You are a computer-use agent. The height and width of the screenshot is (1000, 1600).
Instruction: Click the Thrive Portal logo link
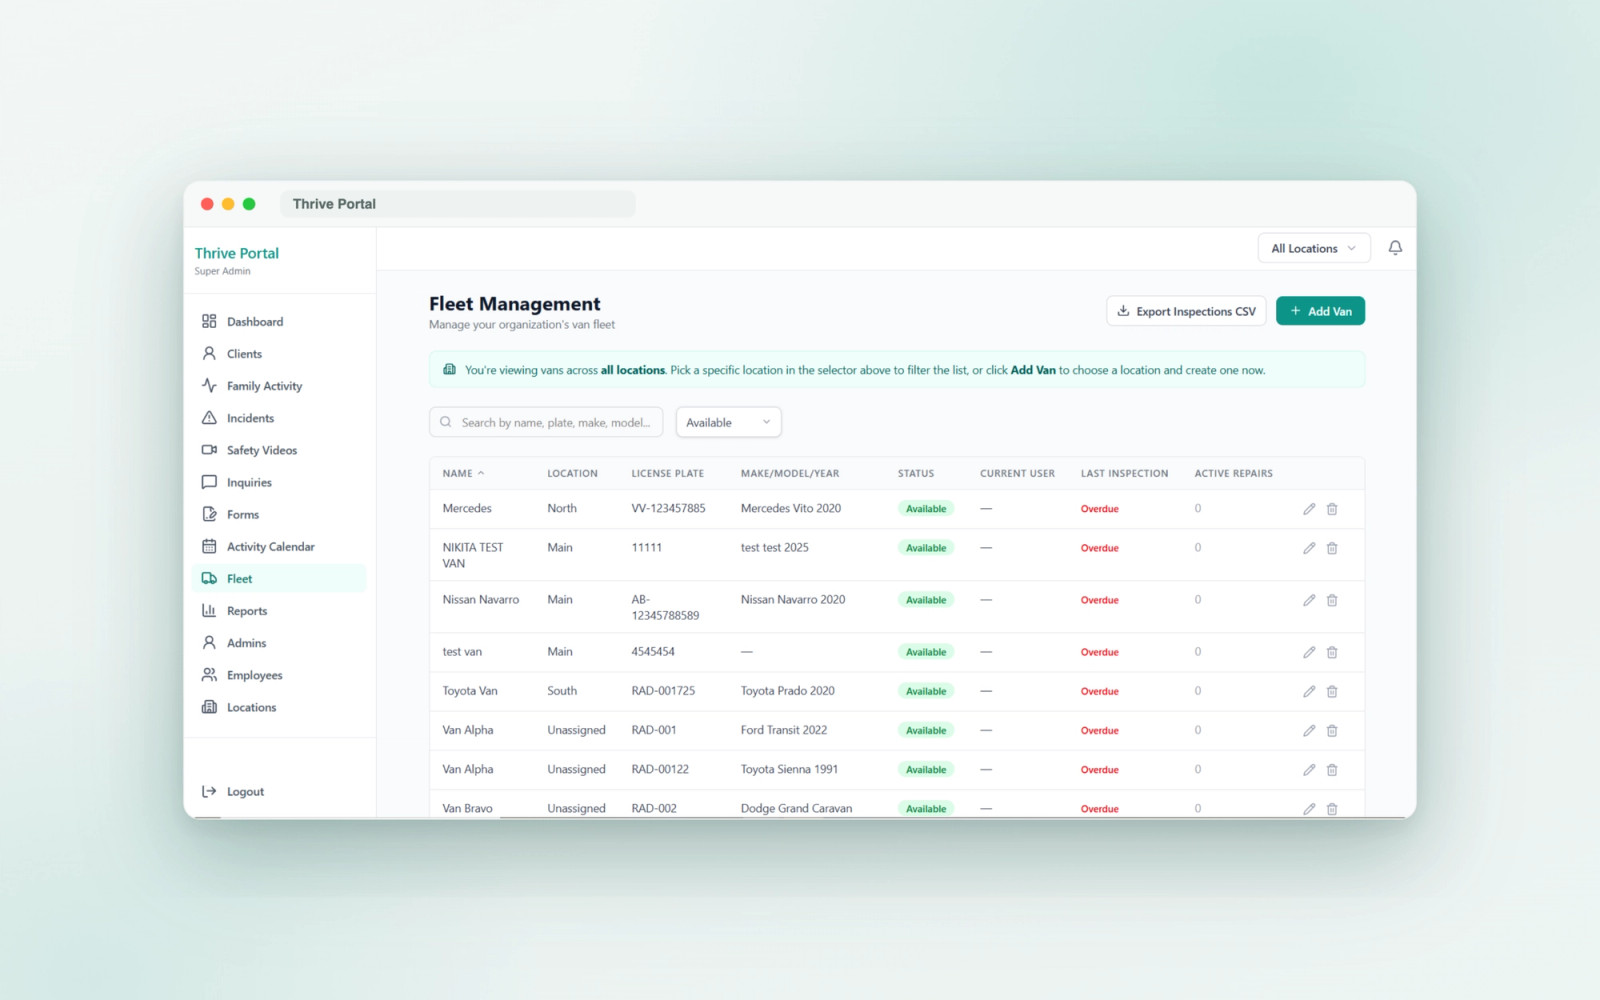click(x=237, y=253)
